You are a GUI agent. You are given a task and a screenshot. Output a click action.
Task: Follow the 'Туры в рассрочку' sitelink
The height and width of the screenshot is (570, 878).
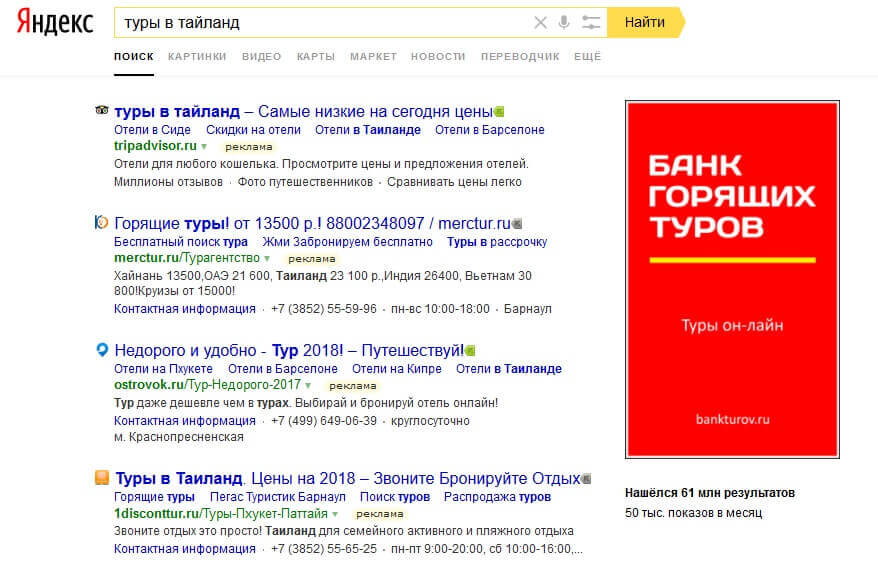coord(497,242)
